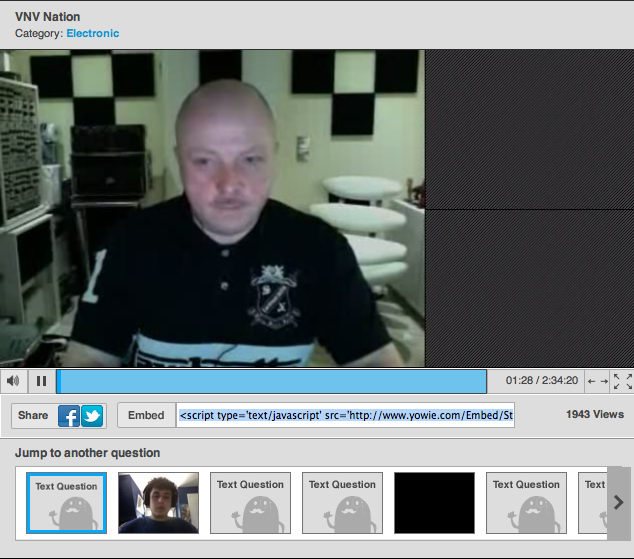Image resolution: width=634 pixels, height=559 pixels.
Task: Share on Twitter
Action: click(x=92, y=416)
